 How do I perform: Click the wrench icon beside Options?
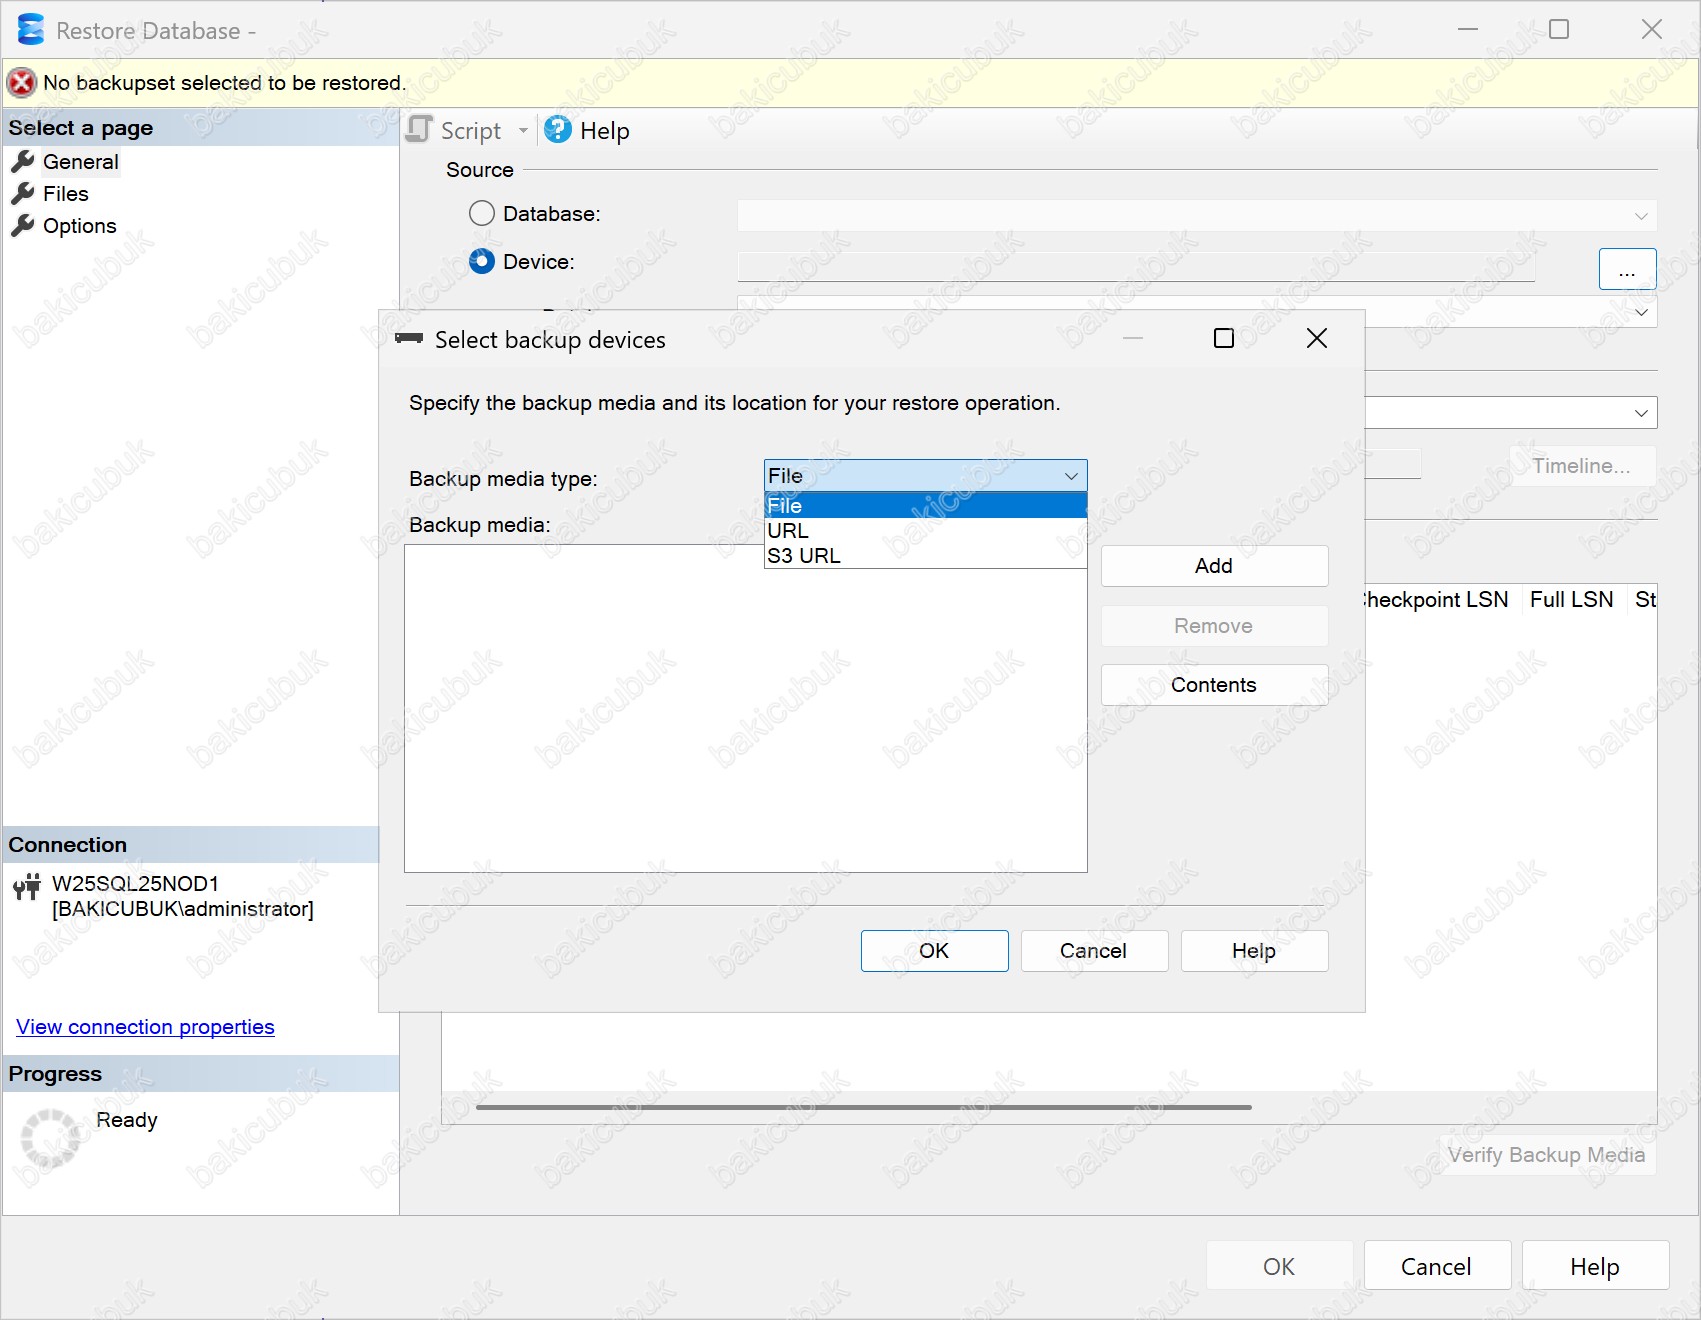[23, 226]
